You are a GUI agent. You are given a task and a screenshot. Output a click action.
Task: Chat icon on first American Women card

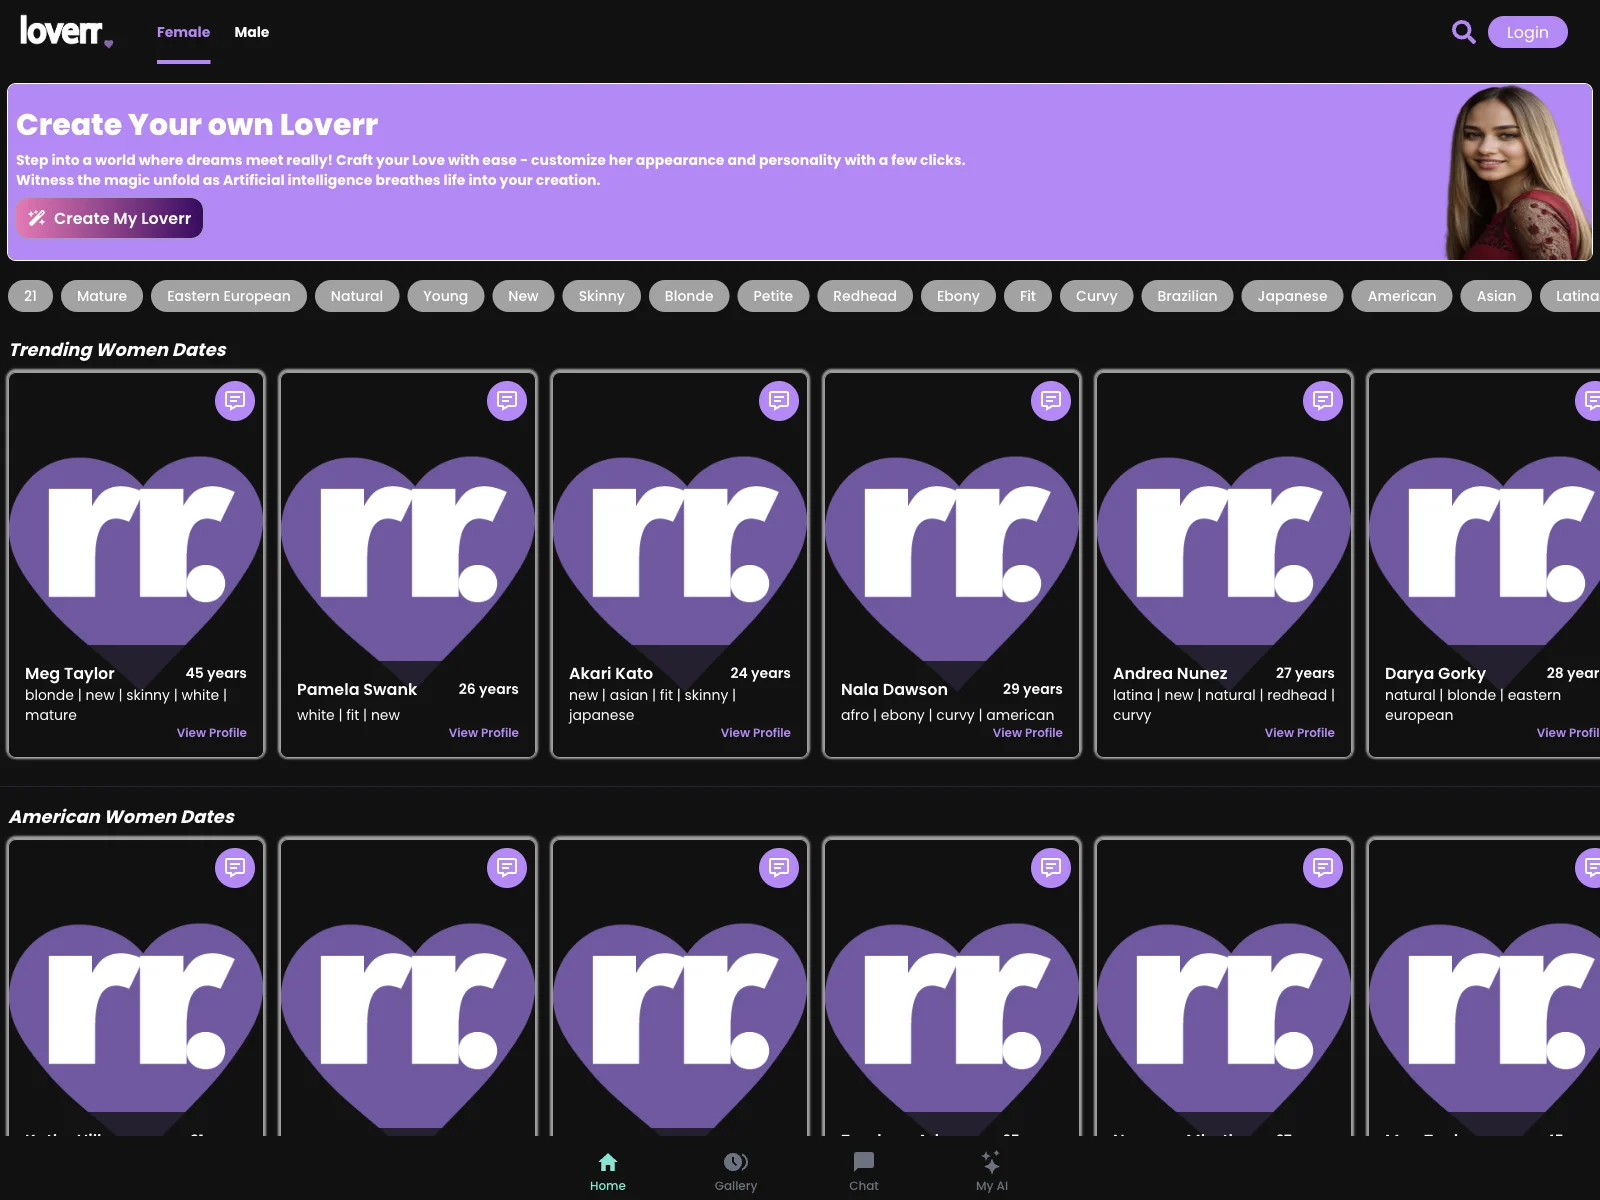point(235,868)
